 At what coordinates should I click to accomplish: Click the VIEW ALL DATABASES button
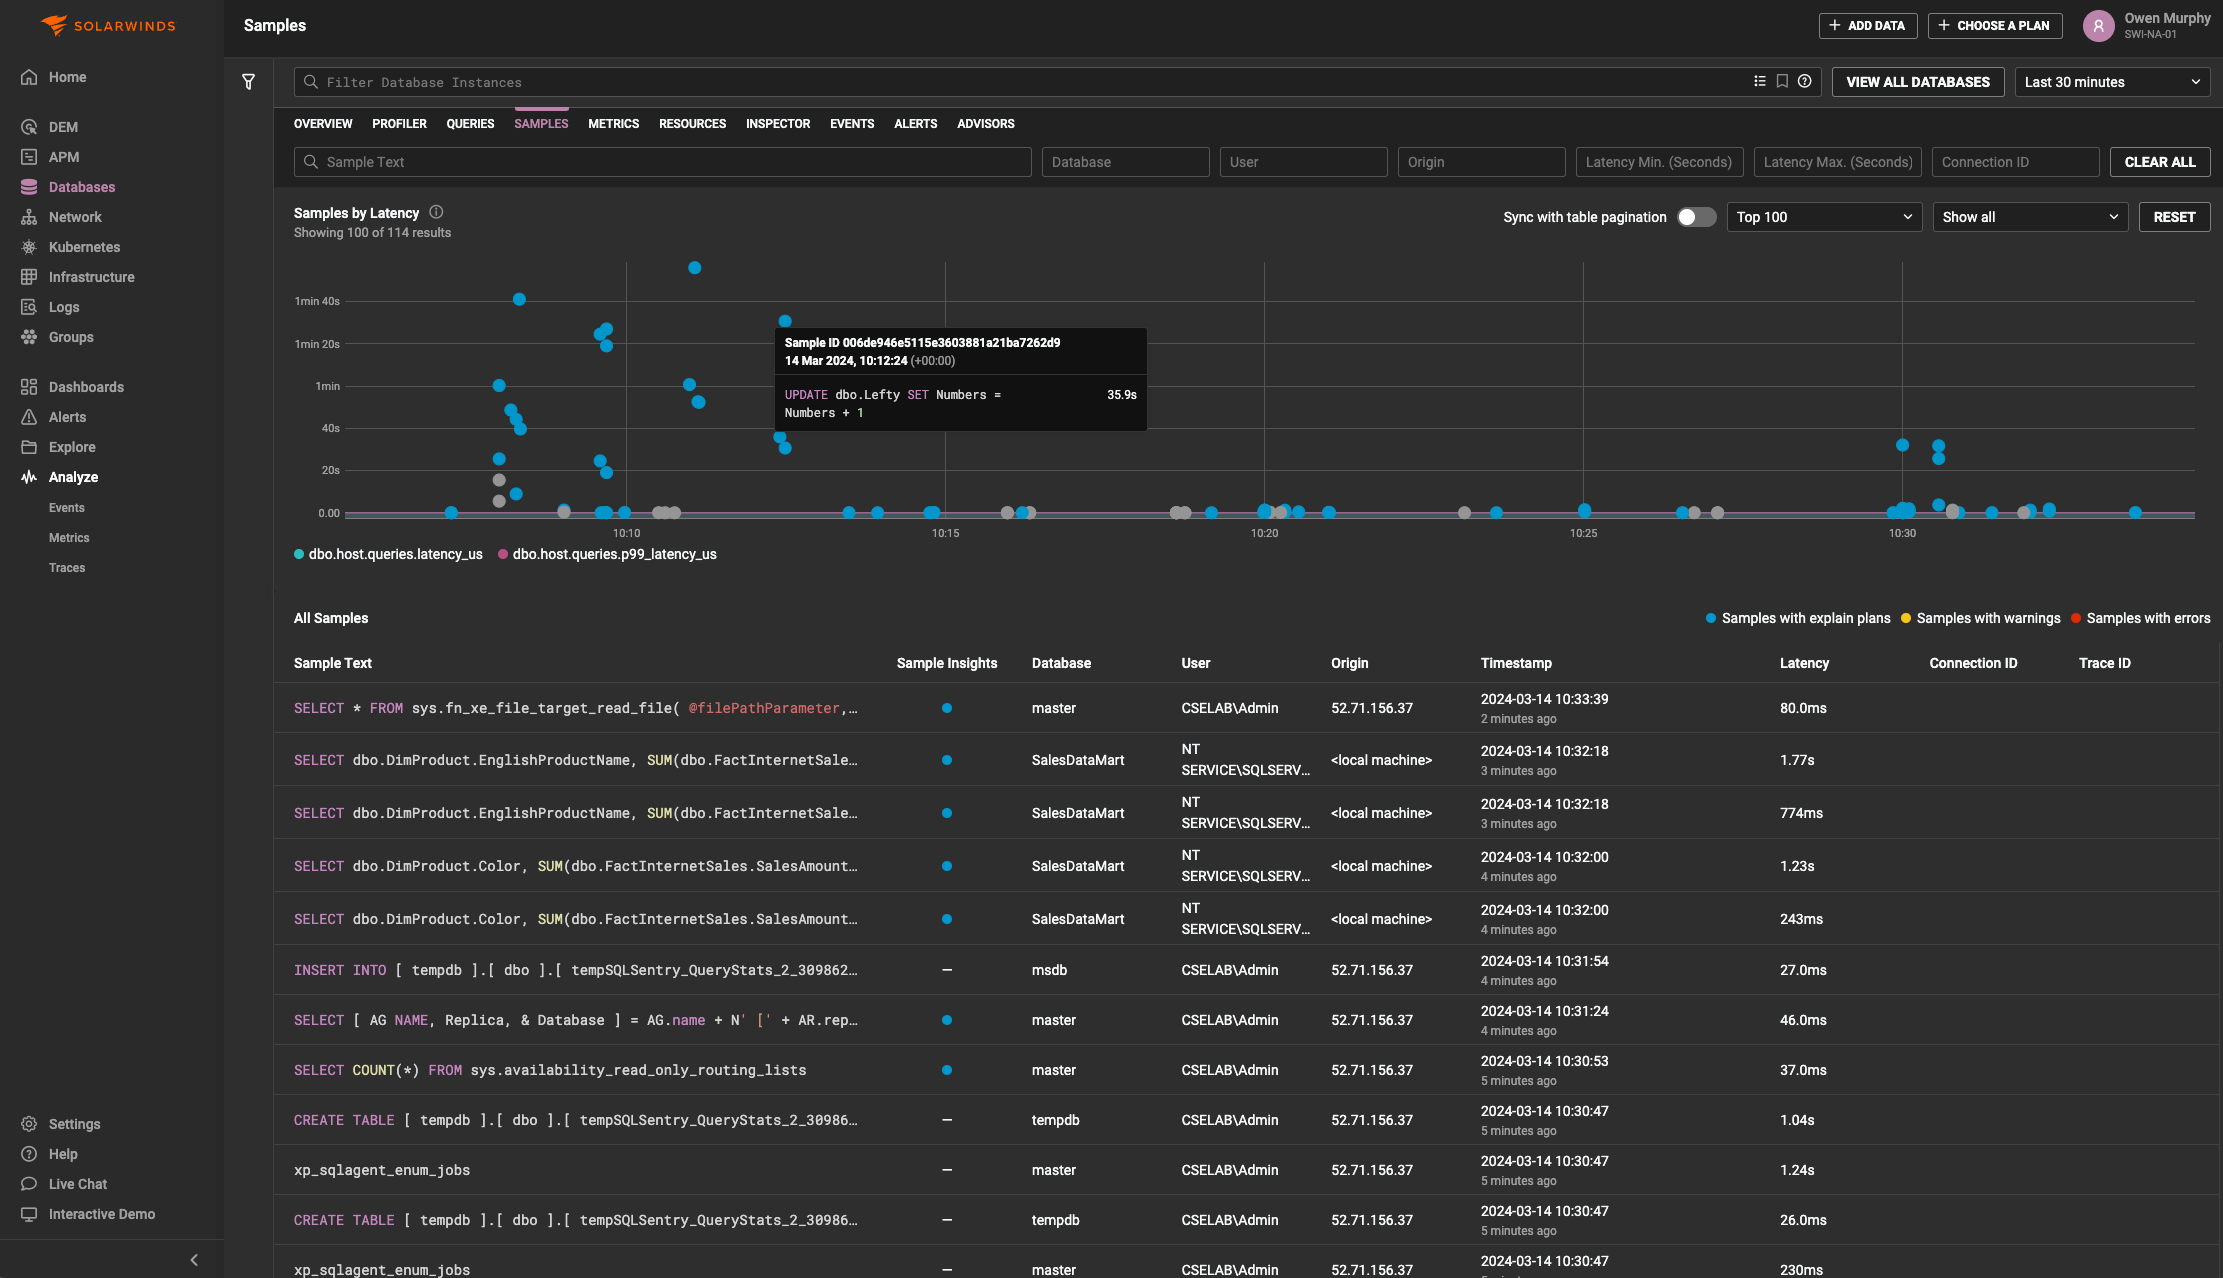(x=1917, y=82)
